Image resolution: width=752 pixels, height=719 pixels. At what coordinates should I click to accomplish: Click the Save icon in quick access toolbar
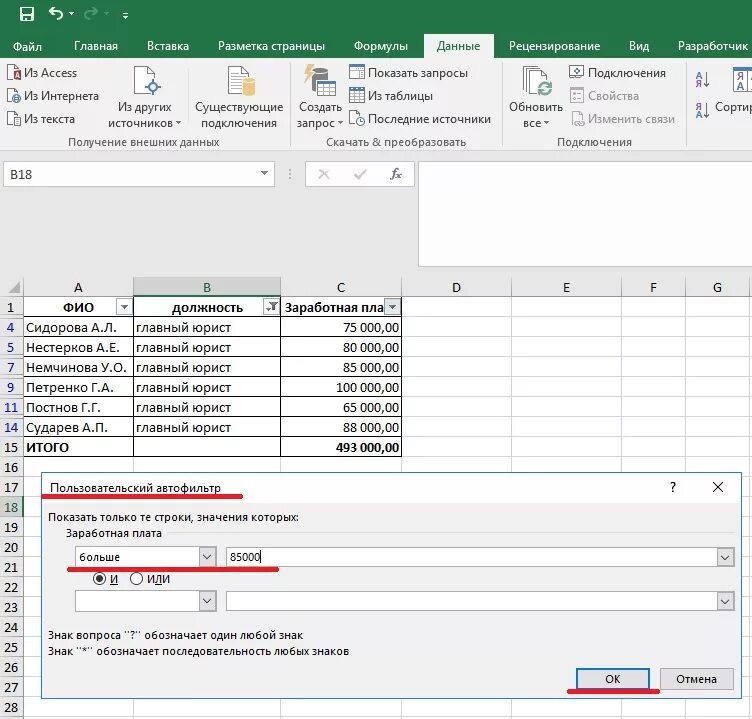pyautogui.click(x=27, y=14)
